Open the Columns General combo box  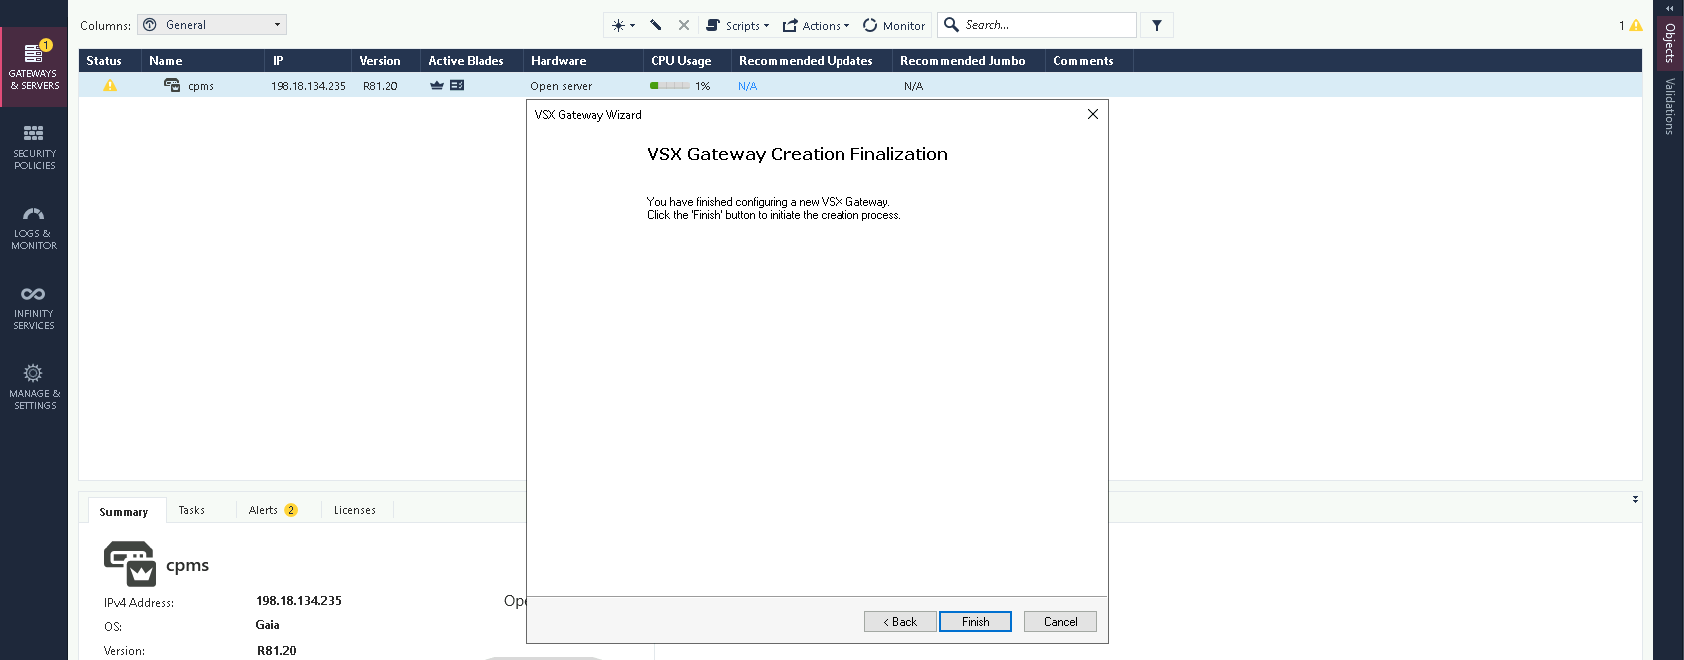[x=212, y=25]
